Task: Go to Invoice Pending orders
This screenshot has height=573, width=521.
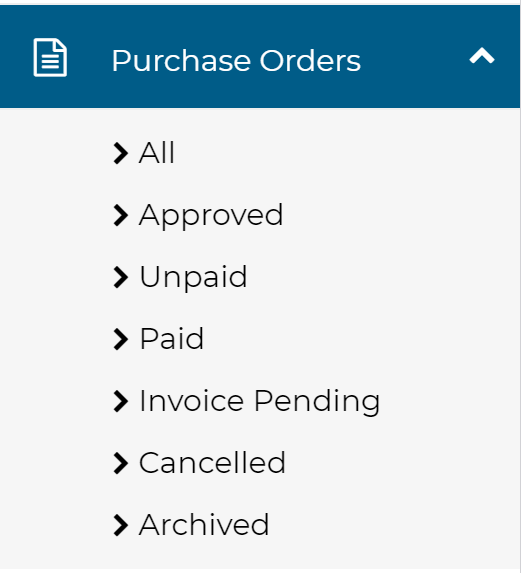Action: (260, 402)
